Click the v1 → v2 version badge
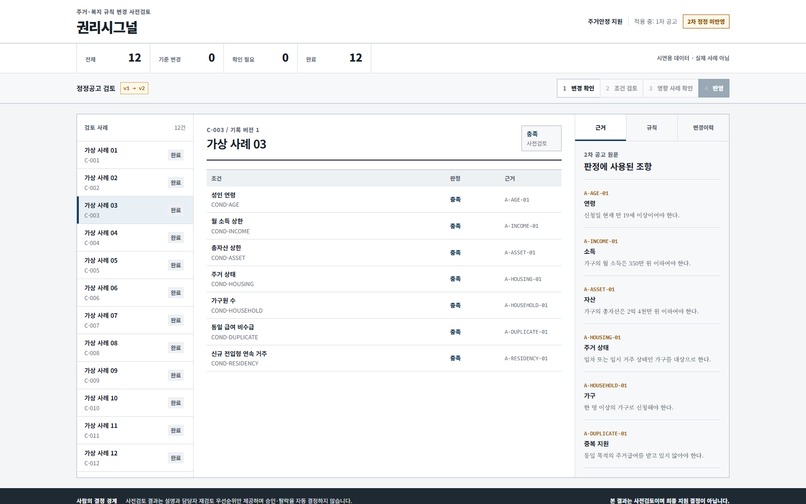This screenshot has height=504, width=806. (x=134, y=88)
